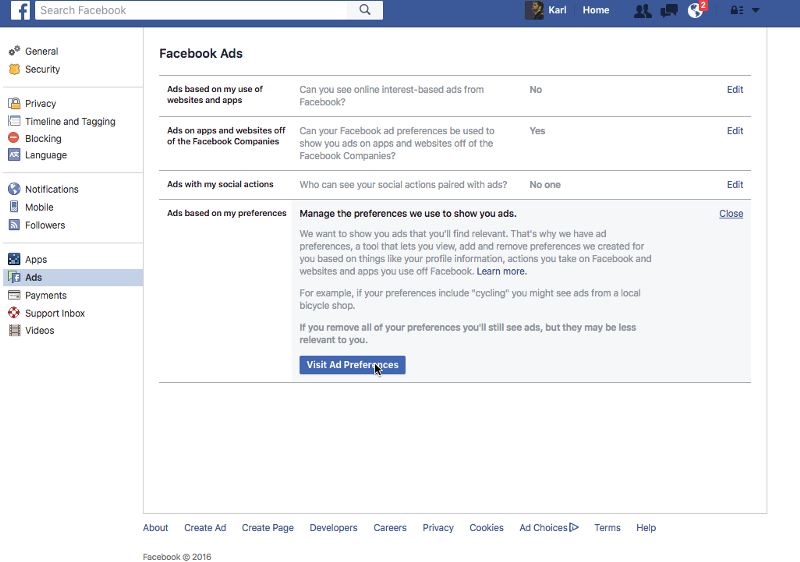Open Mobile settings section
Viewport: 800px width, 562px height.
tap(39, 207)
